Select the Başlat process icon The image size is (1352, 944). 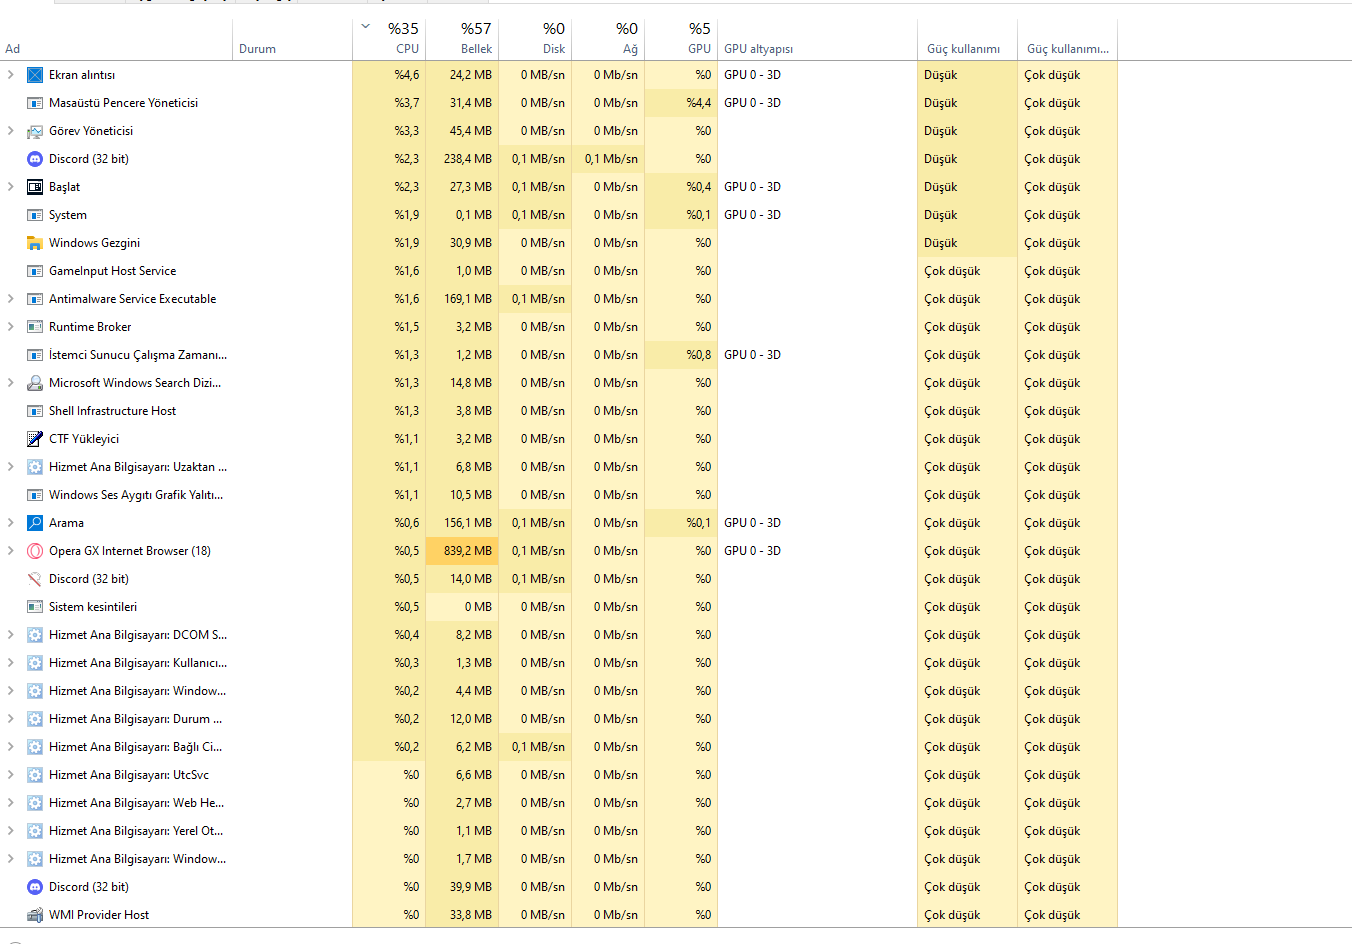(35, 187)
